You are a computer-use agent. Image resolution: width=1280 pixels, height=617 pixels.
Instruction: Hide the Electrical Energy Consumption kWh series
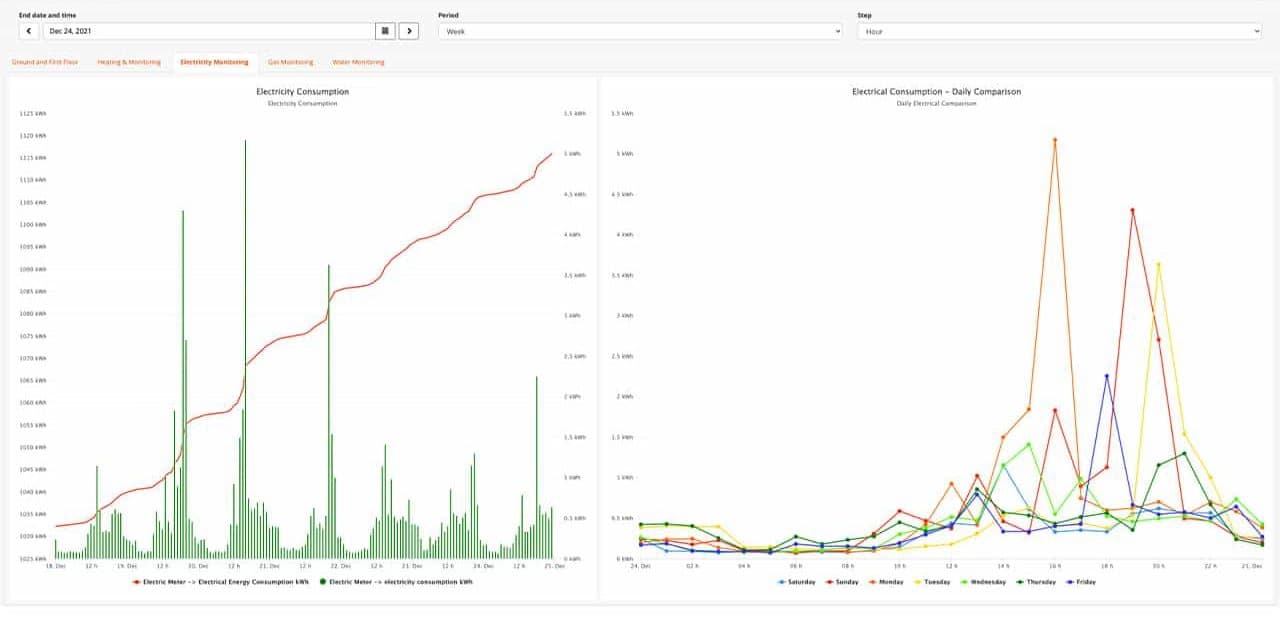click(x=137, y=581)
